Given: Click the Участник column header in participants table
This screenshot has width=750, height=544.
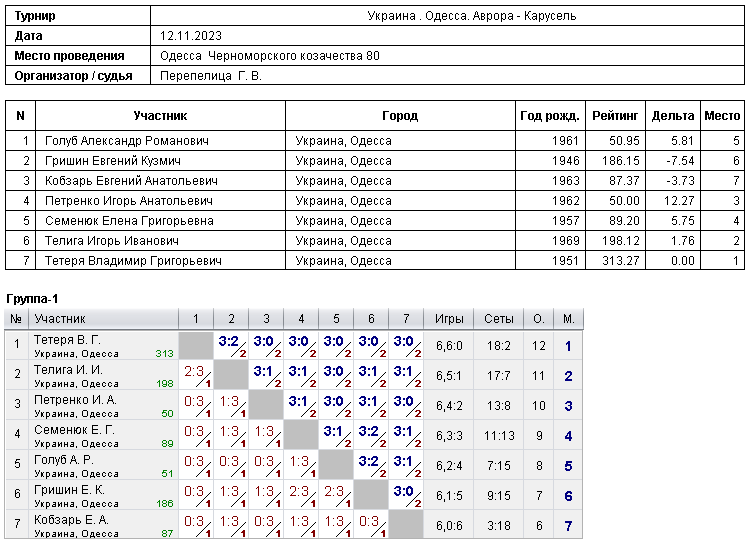Looking at the screenshot, I should 160,115.
